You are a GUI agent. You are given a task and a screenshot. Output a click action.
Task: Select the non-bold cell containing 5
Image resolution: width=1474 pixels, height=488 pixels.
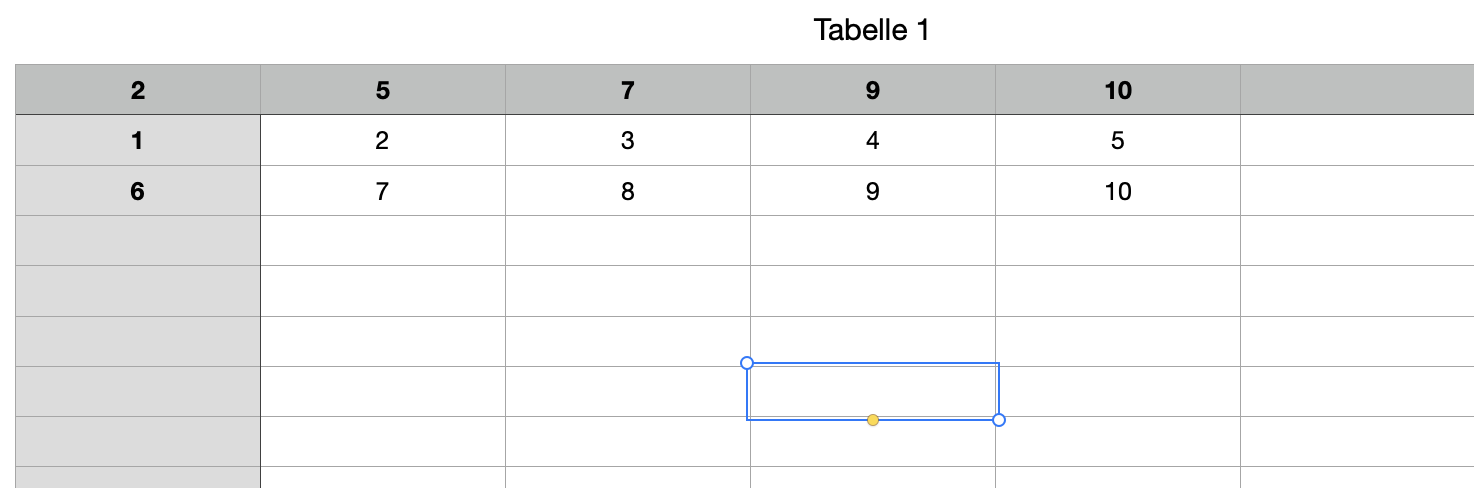(x=1118, y=141)
